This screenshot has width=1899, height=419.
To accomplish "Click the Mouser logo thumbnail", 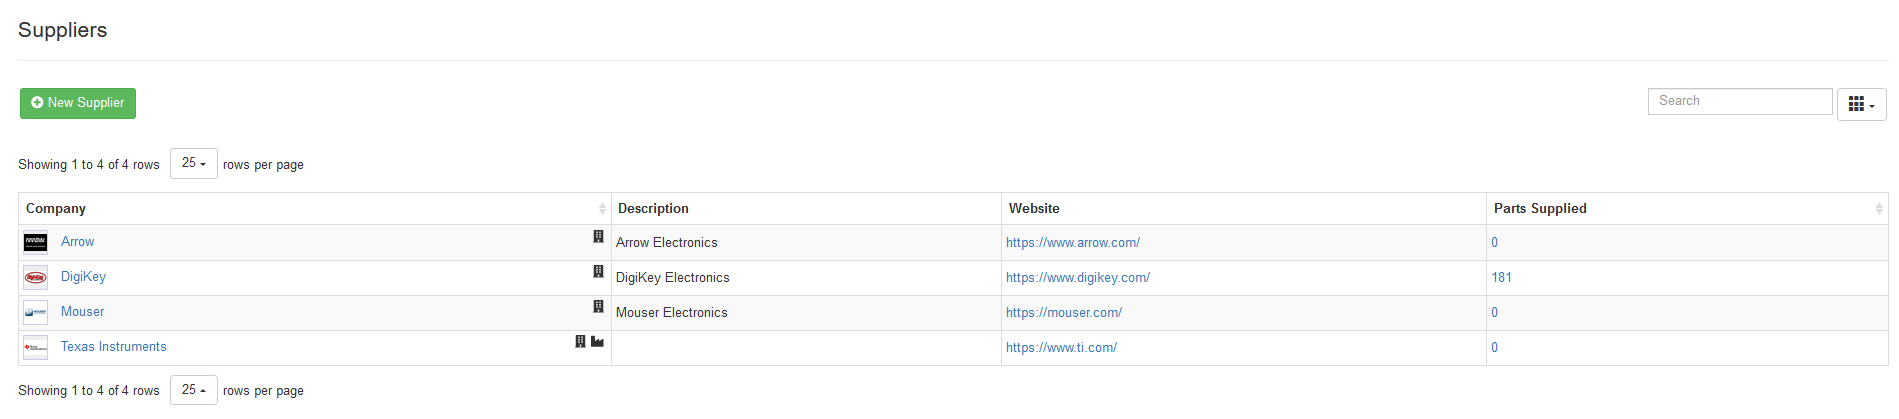I will 36,313.
